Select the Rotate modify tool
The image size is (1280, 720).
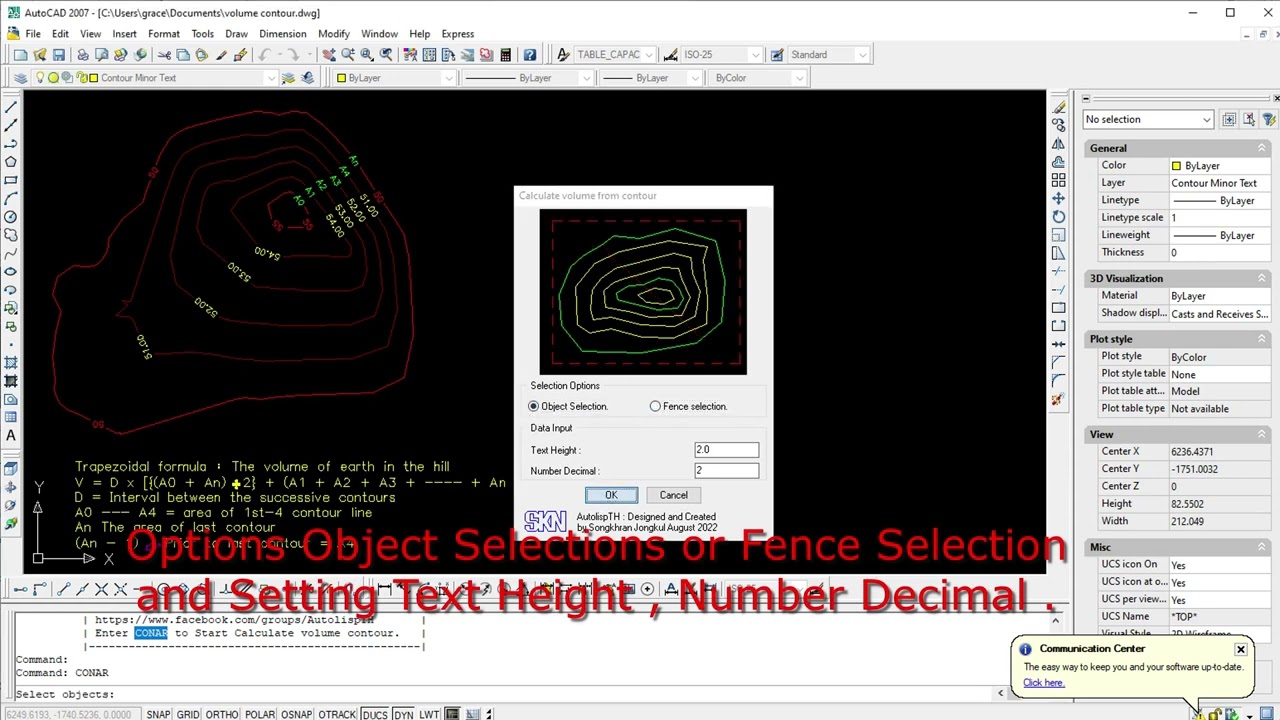coord(1058,216)
